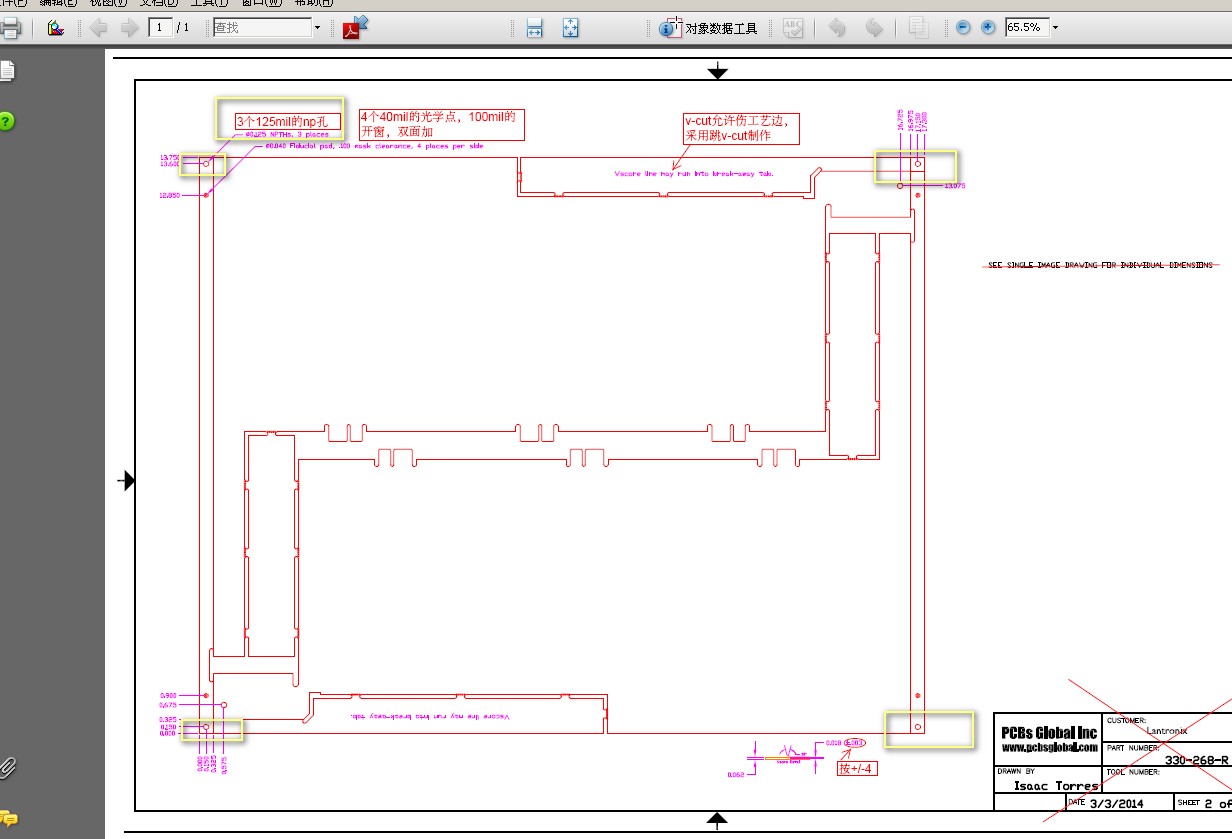This screenshot has height=839, width=1232.
Task: Click www.pcbsglobal.com in the title block
Action: pos(1050,747)
